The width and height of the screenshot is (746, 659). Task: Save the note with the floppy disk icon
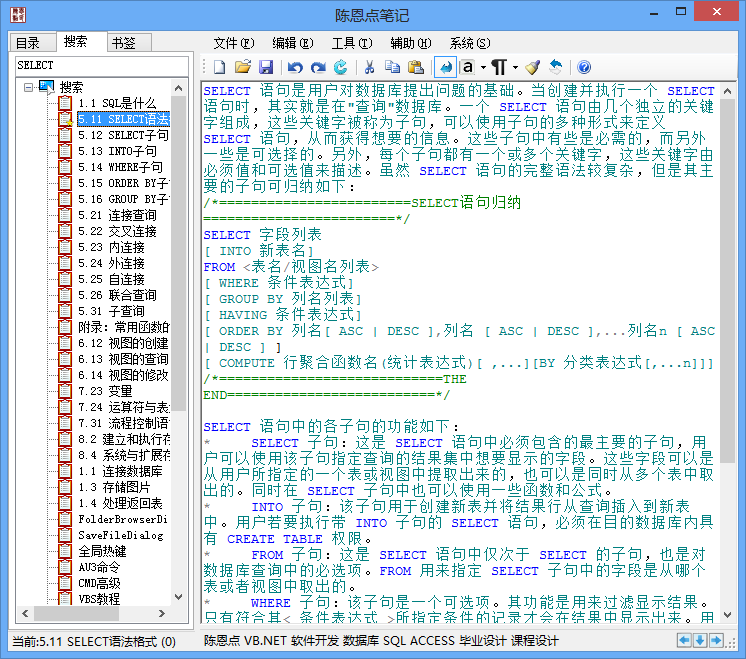pos(266,67)
